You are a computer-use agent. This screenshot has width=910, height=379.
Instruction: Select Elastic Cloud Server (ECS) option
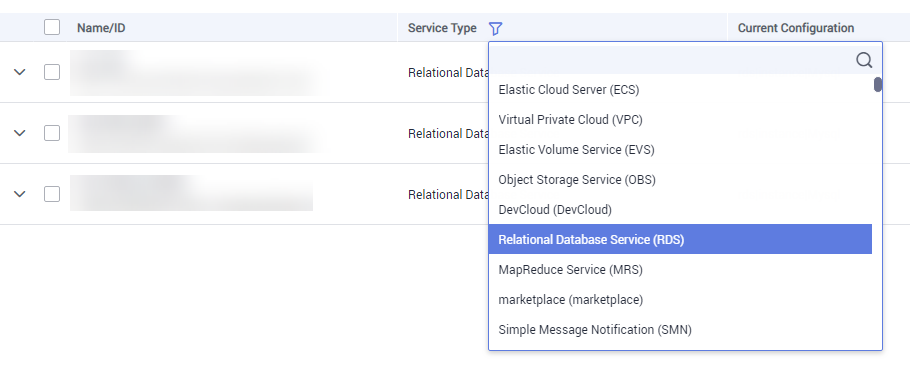tap(680, 89)
